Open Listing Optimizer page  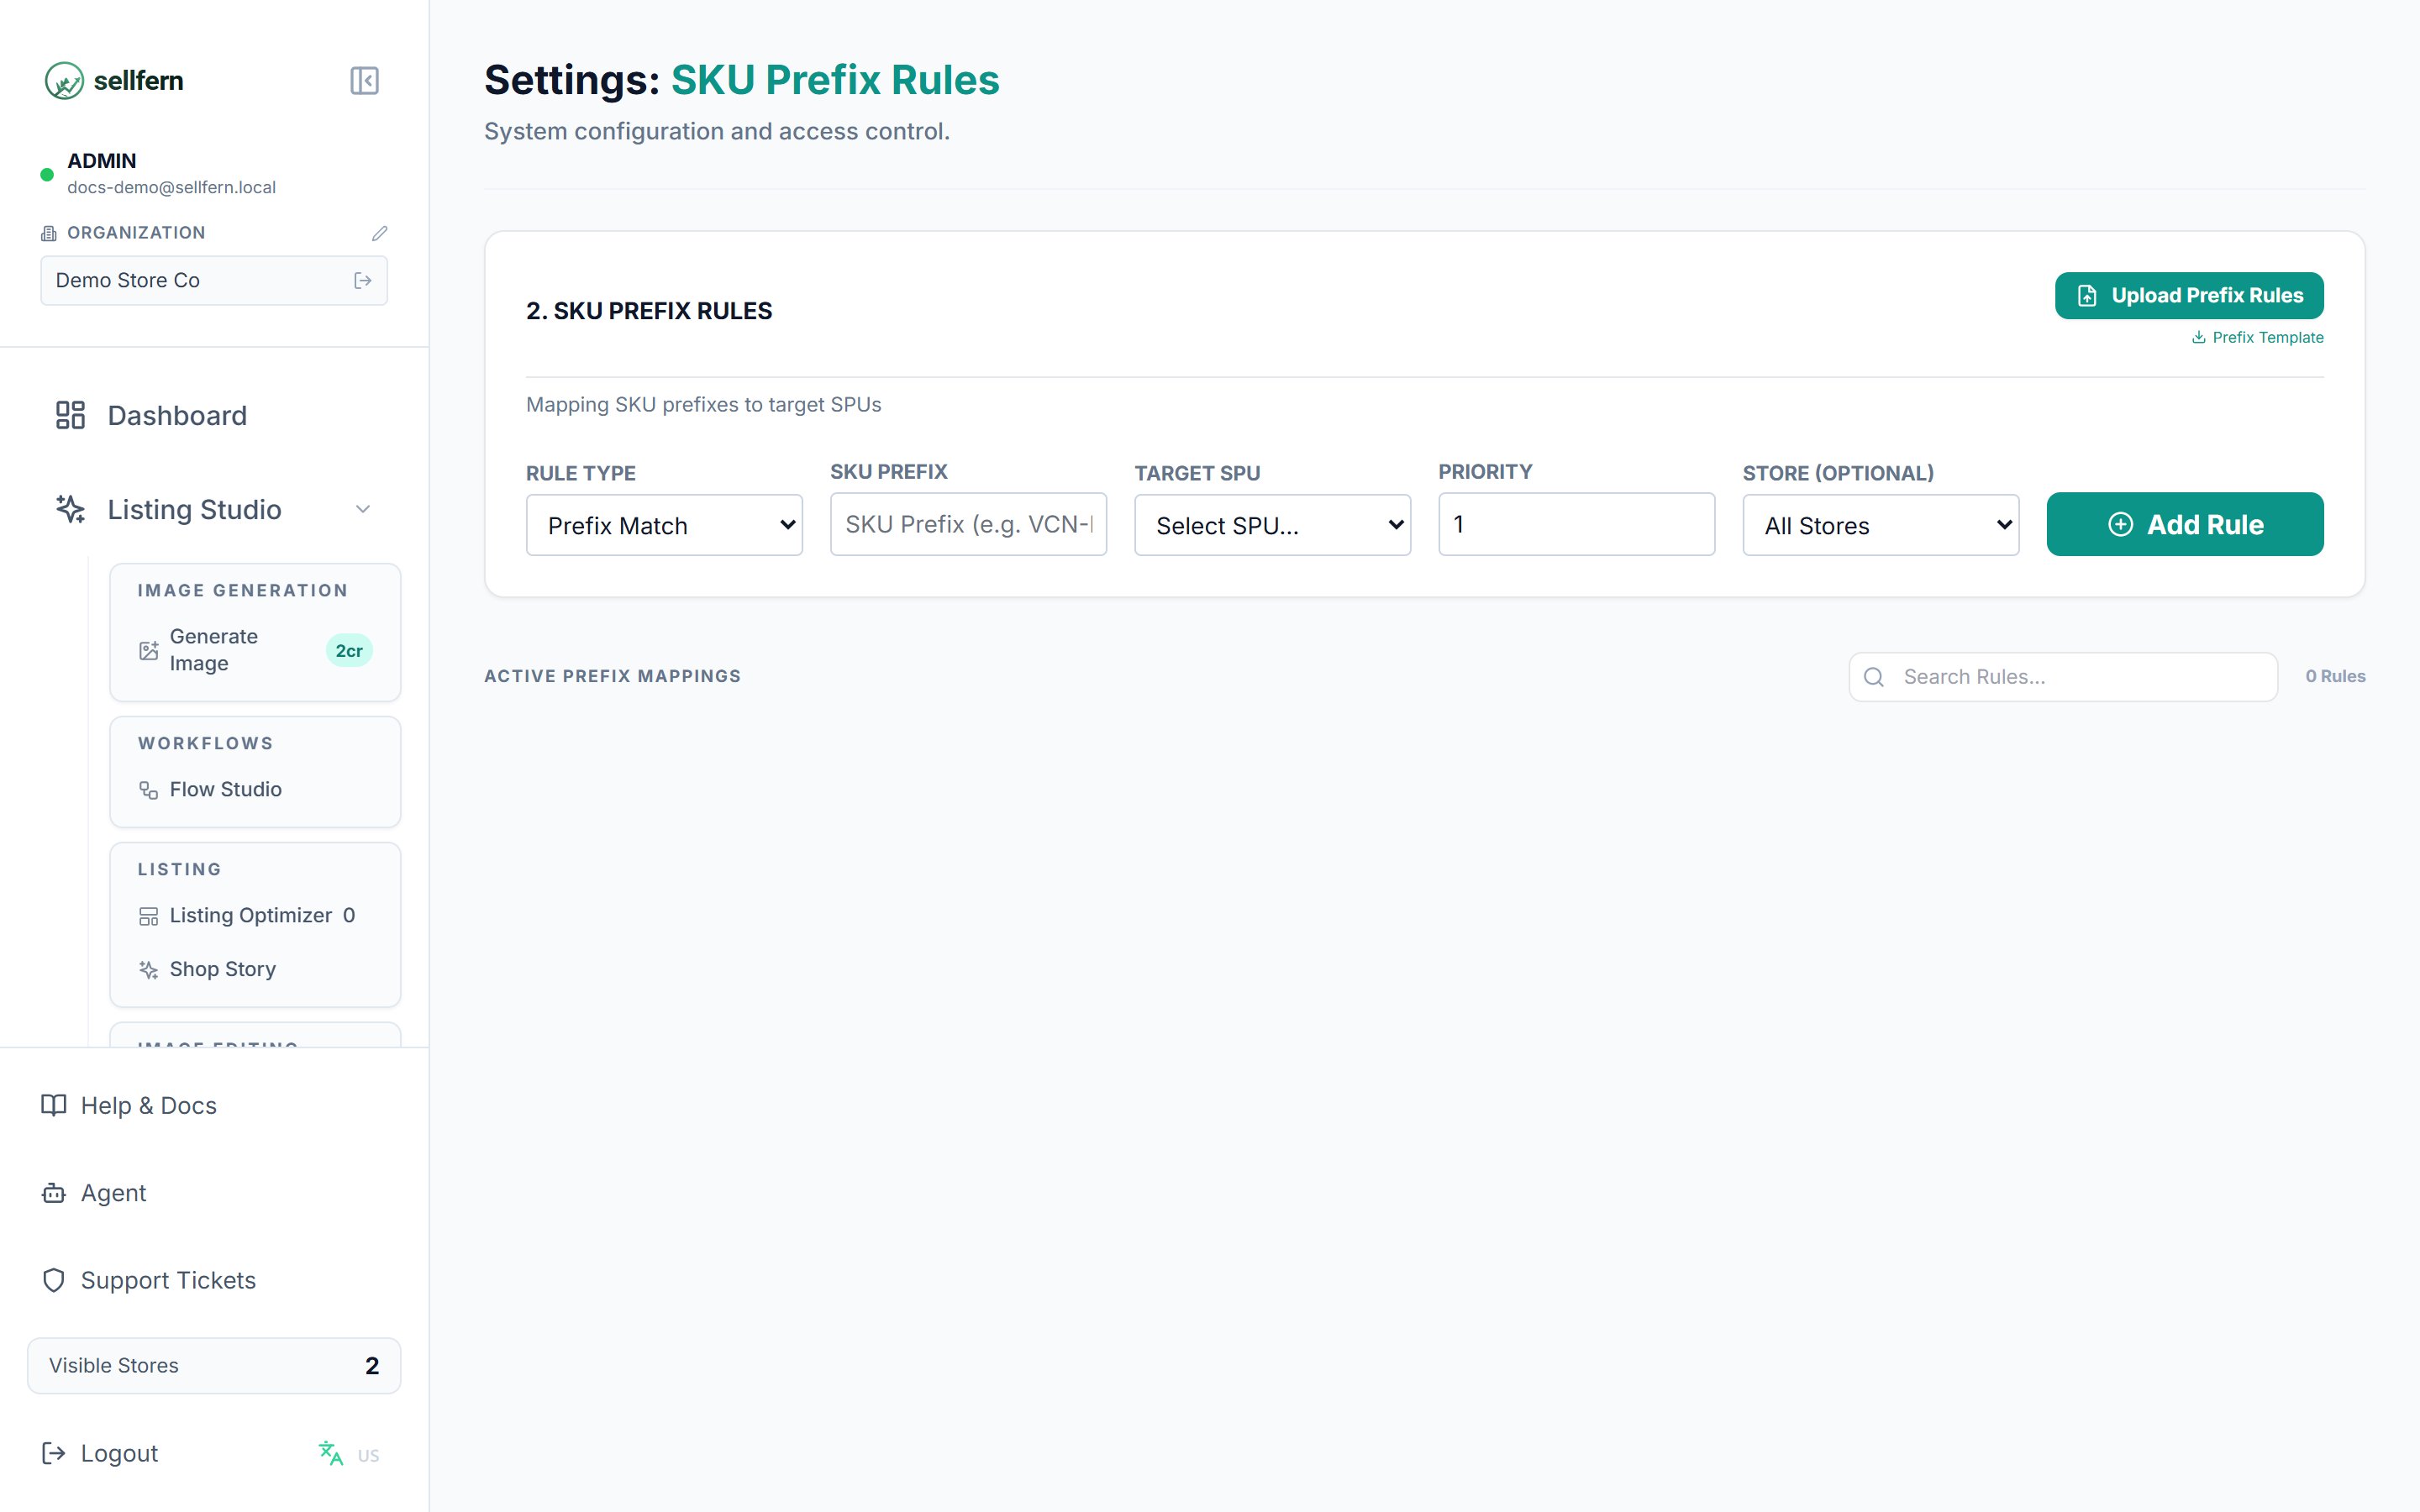[255, 916]
